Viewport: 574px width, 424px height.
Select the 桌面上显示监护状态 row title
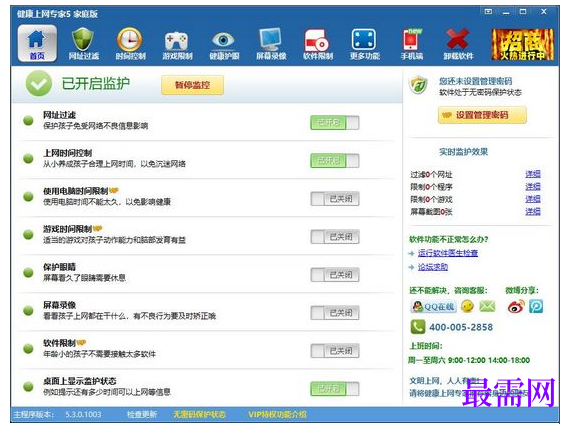(x=79, y=381)
